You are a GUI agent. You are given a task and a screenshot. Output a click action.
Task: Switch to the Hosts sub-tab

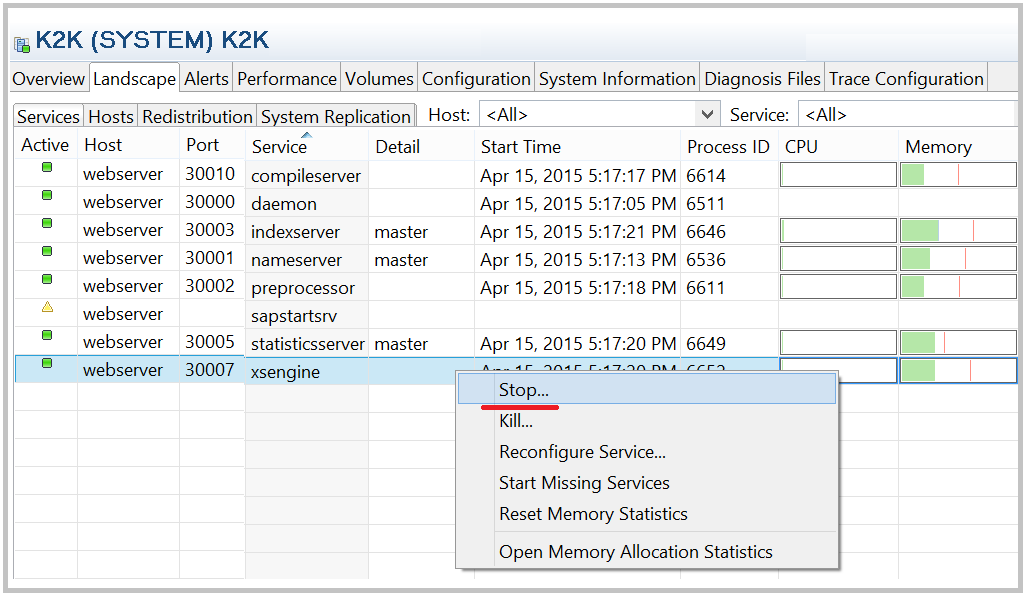click(111, 116)
